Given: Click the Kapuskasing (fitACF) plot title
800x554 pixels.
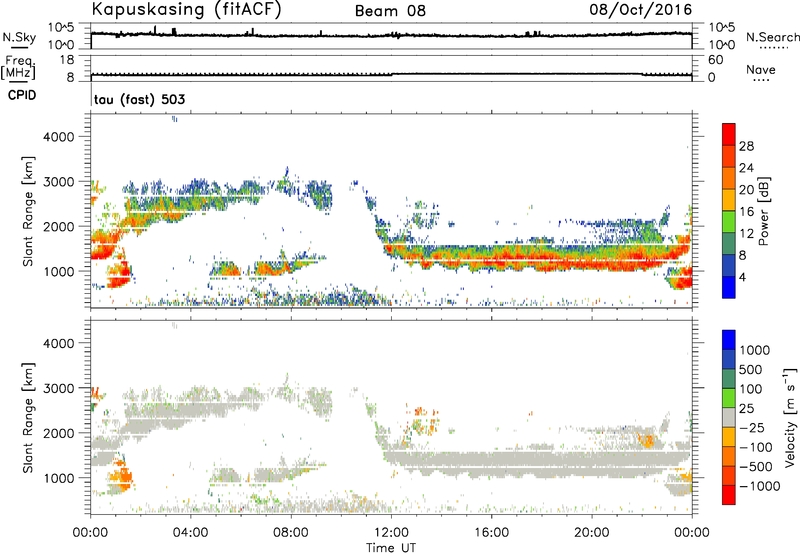Looking at the screenshot, I should 186,10.
